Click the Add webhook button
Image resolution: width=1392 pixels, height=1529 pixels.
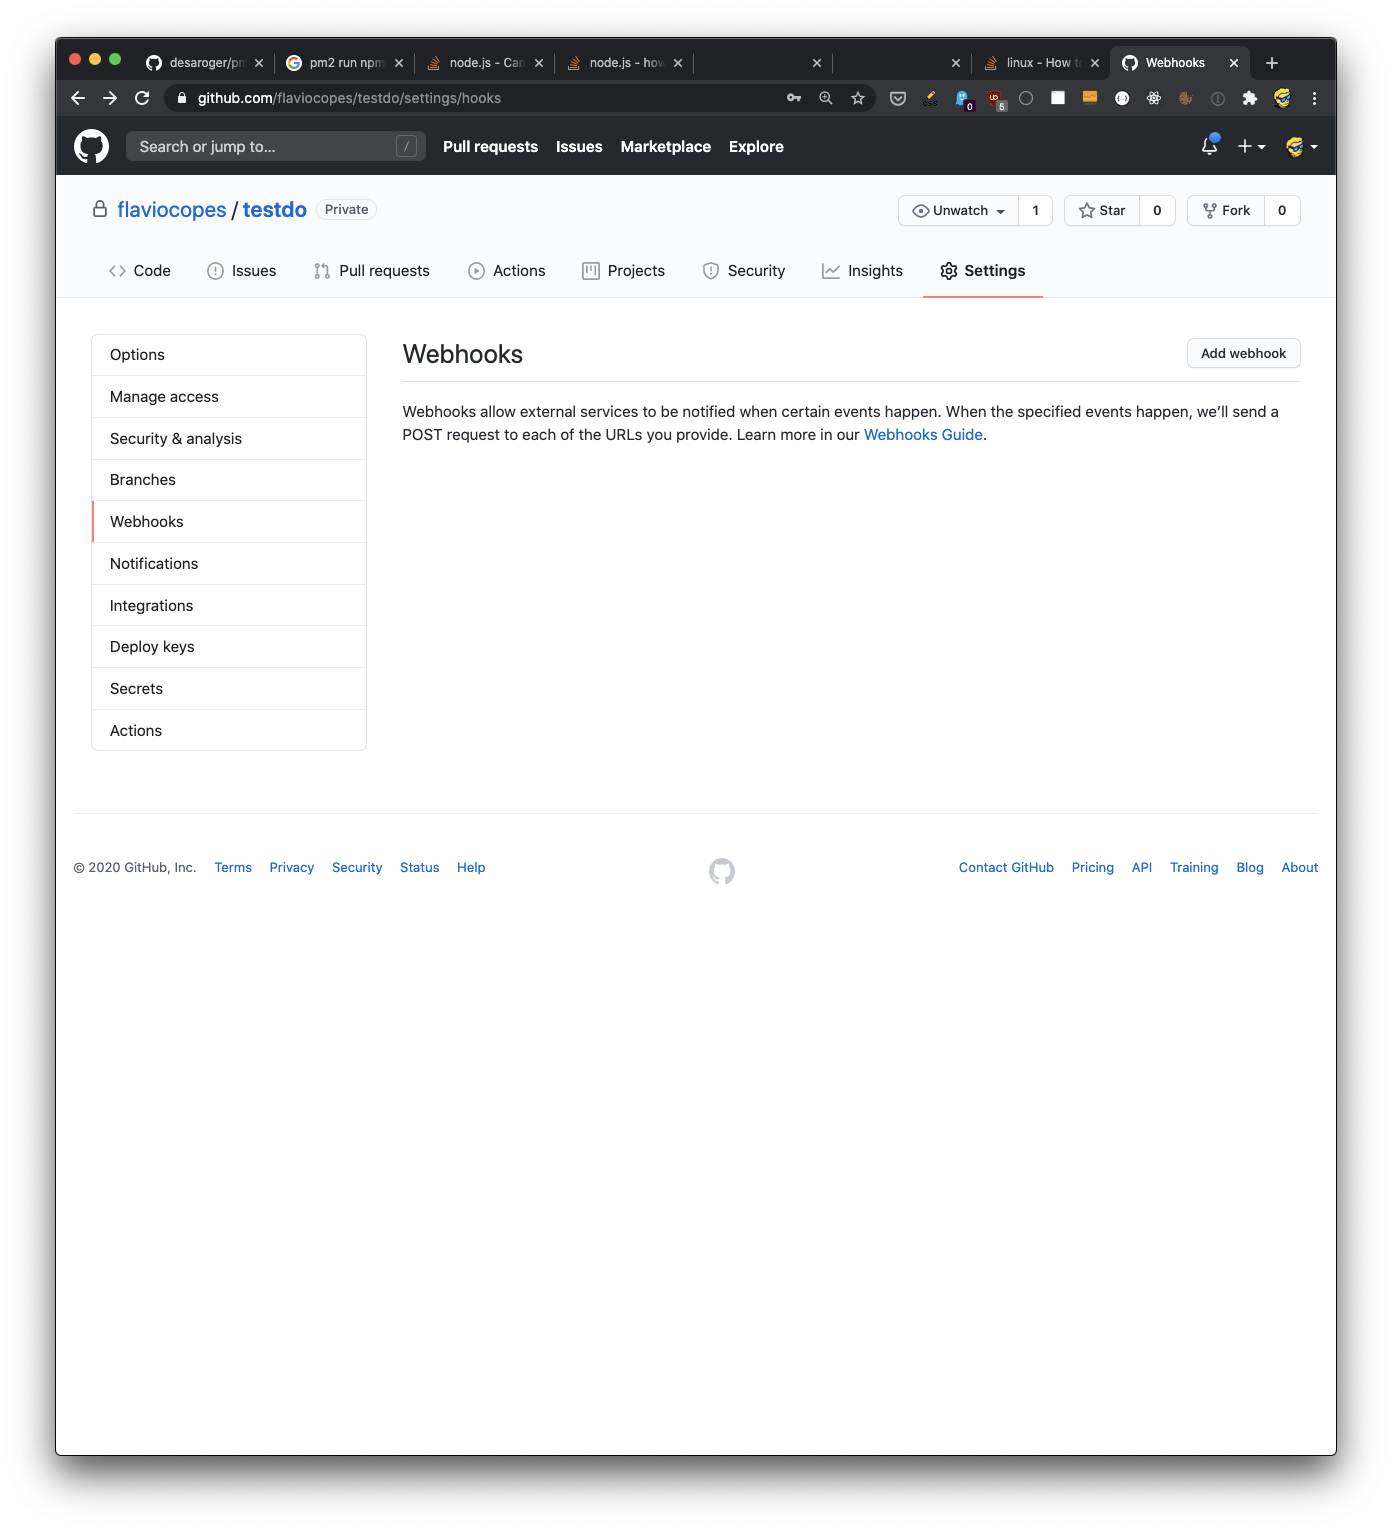1243,354
